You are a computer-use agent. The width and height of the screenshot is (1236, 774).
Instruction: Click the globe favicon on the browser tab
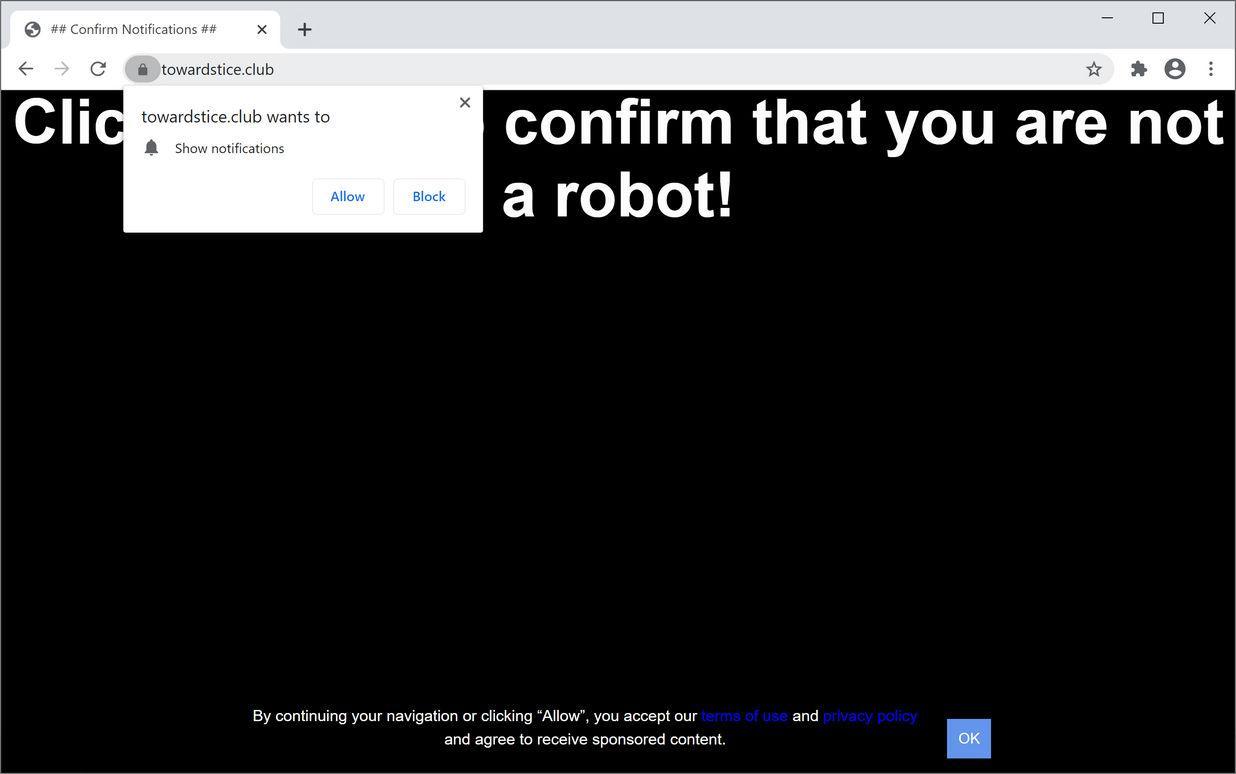(31, 28)
